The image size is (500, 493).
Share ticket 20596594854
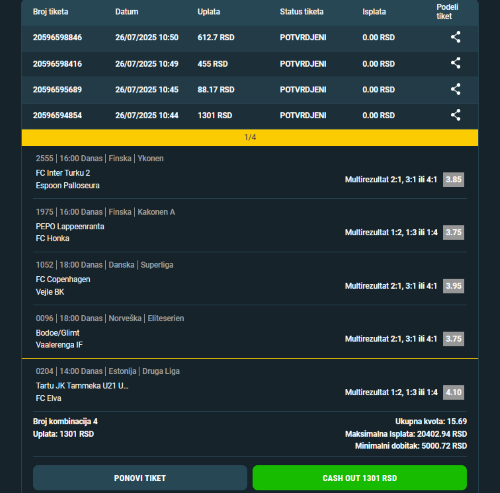click(455, 115)
